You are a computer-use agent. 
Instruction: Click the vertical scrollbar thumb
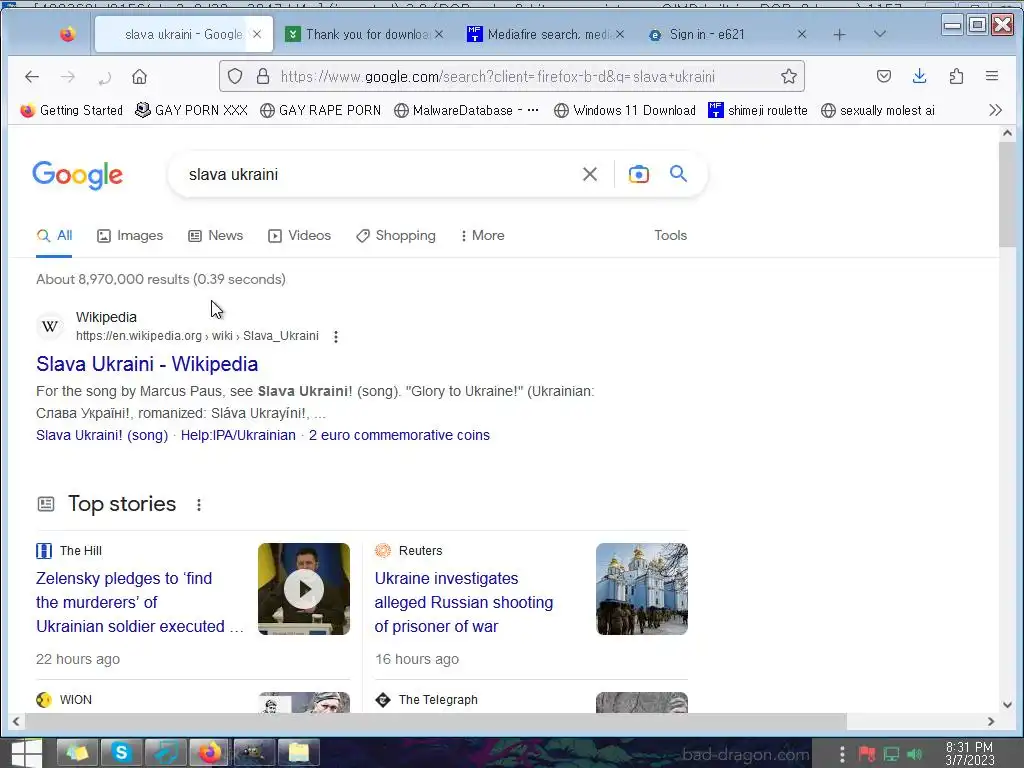(x=1008, y=193)
